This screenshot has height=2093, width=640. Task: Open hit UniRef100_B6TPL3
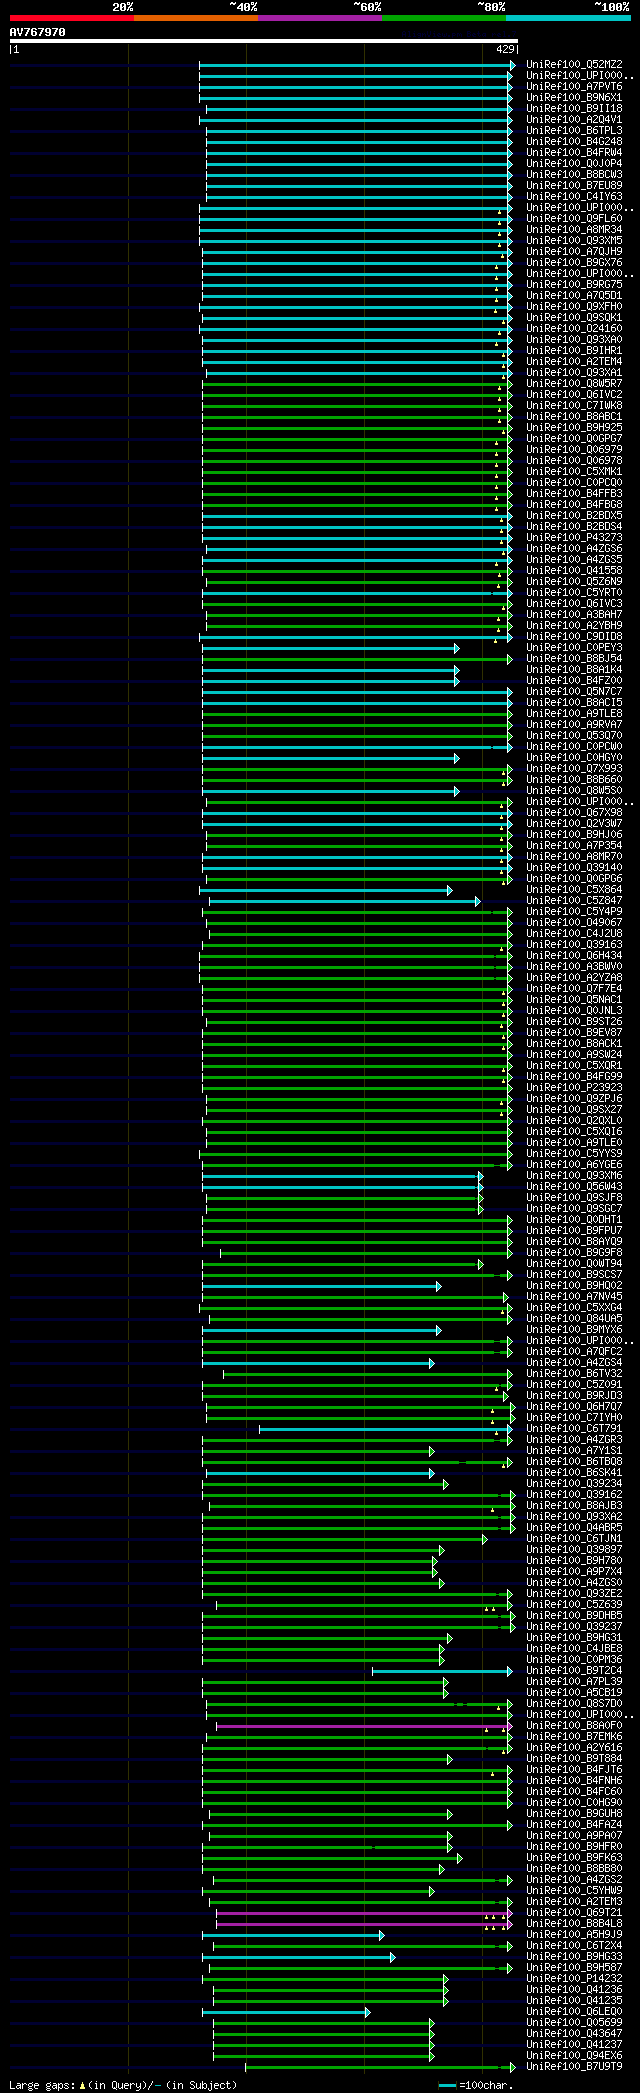click(x=574, y=131)
